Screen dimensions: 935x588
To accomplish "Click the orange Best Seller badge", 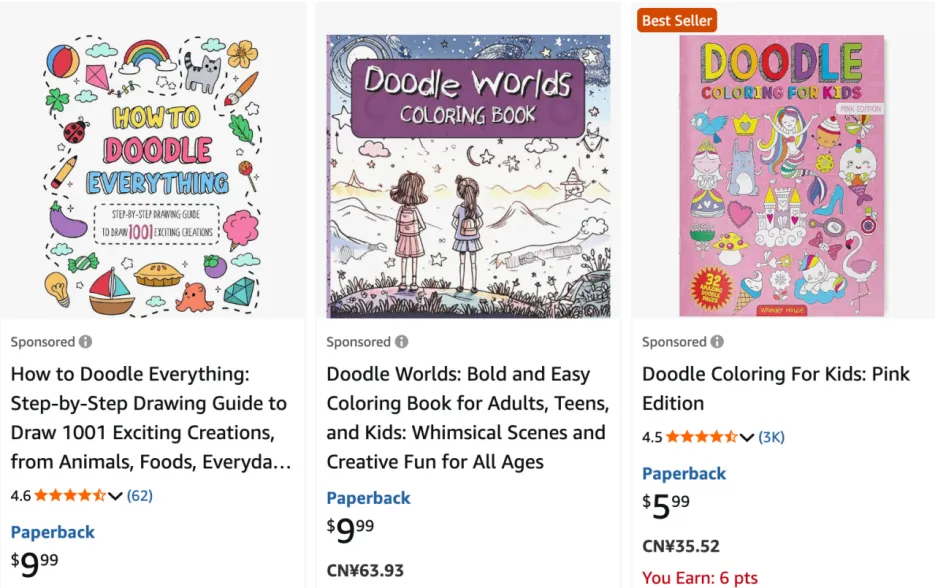I will (x=677, y=20).
